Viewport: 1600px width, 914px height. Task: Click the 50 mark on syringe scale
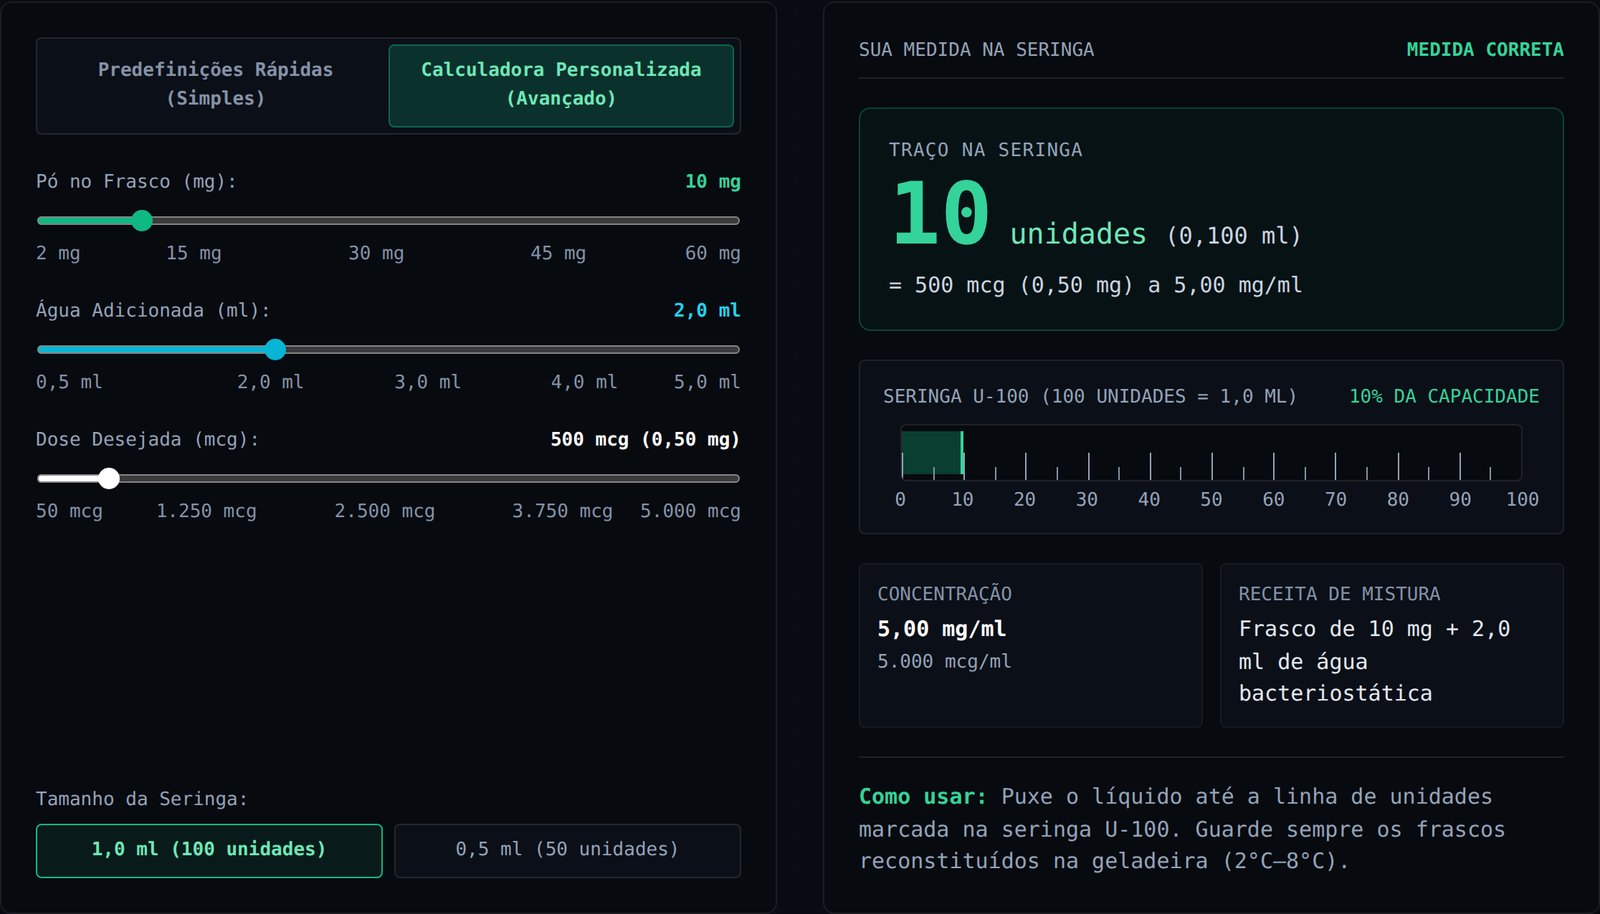1211,499
